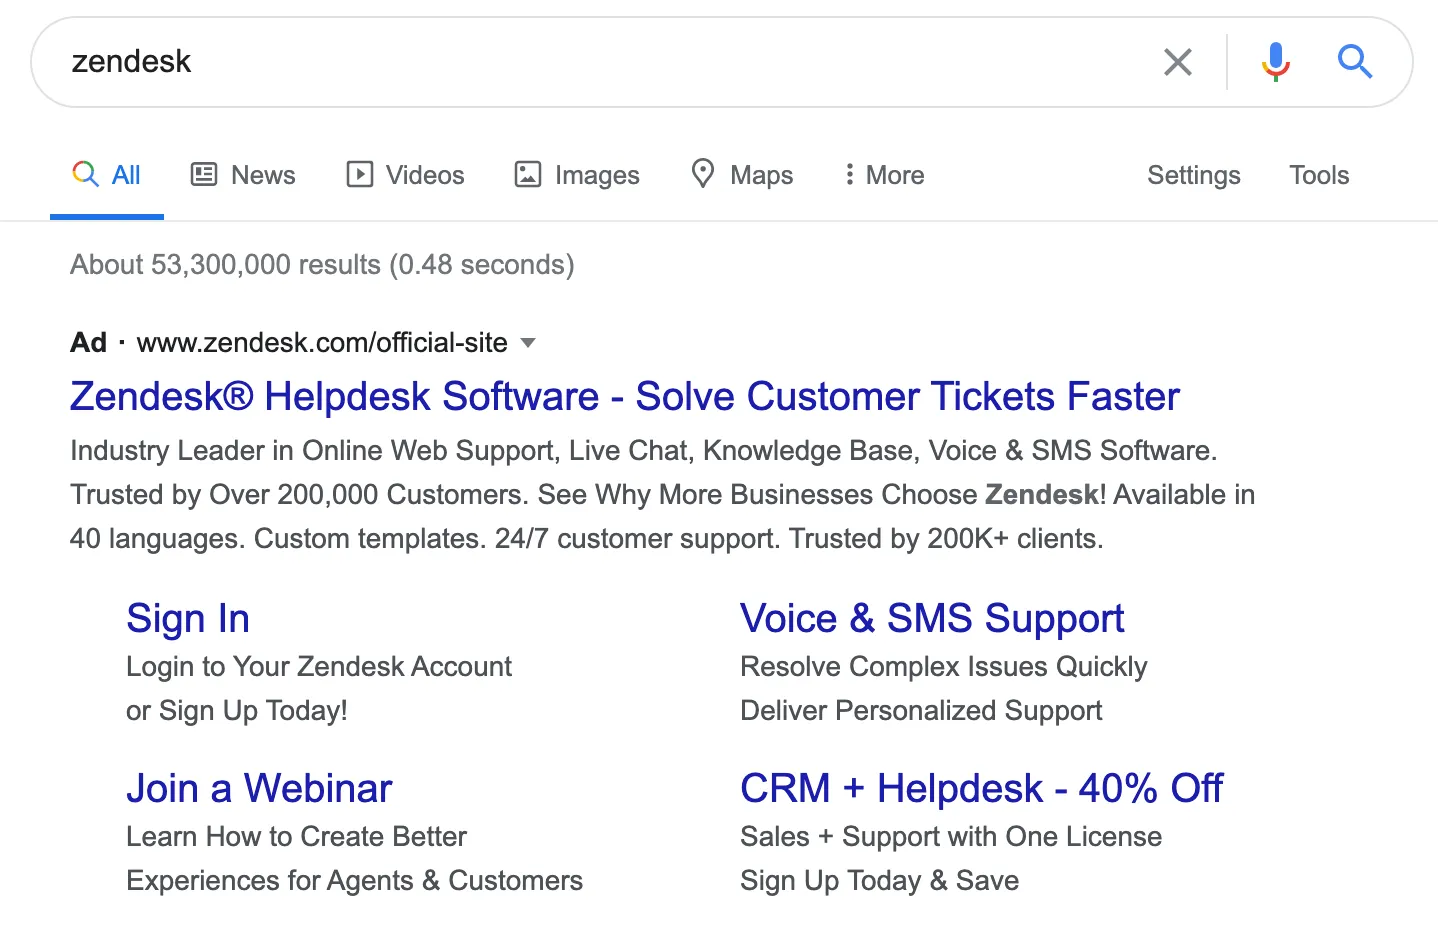1438x942 pixels.
Task: Click the News tab's newspaper icon
Action: (x=203, y=174)
